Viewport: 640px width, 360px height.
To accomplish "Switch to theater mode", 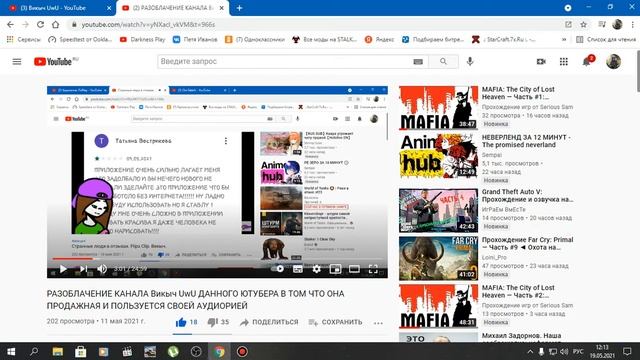I will [x=354, y=269].
